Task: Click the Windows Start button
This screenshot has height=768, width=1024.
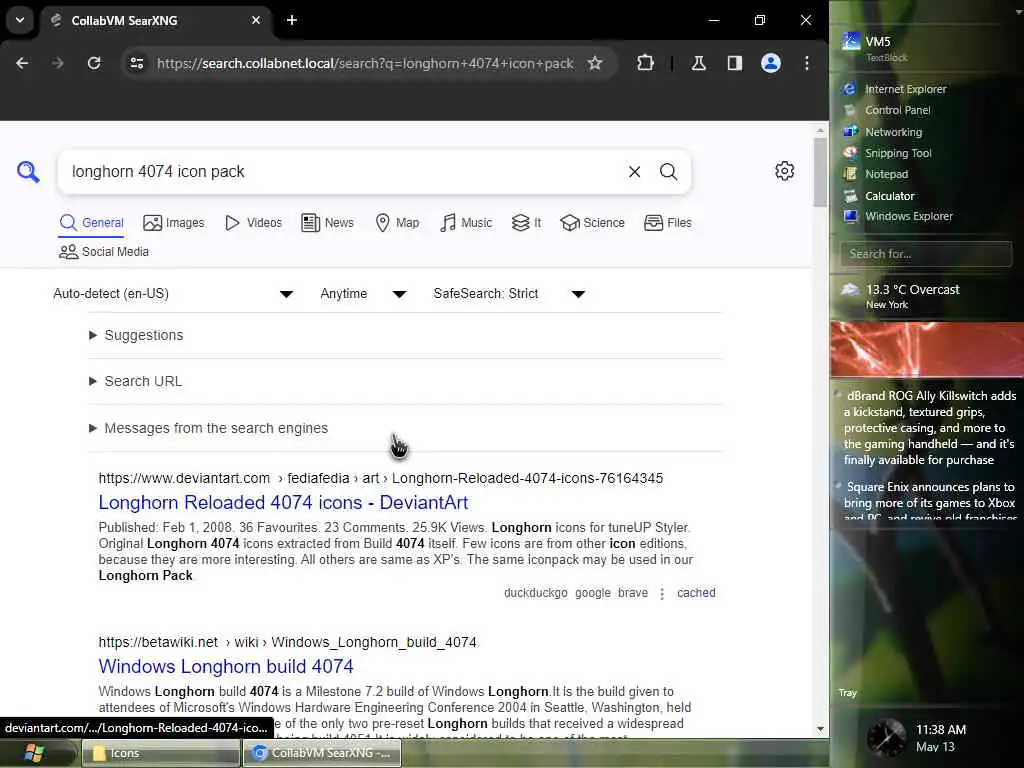Action: coord(34,753)
